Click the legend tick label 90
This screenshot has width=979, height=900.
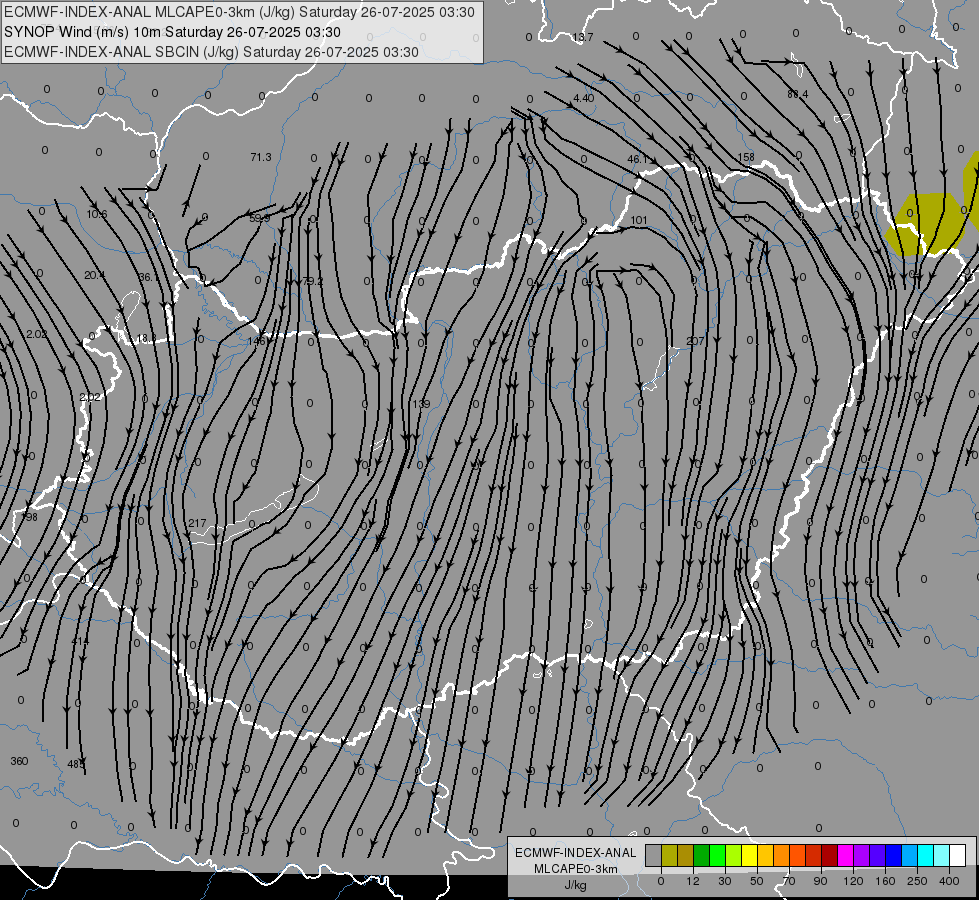[820, 881]
